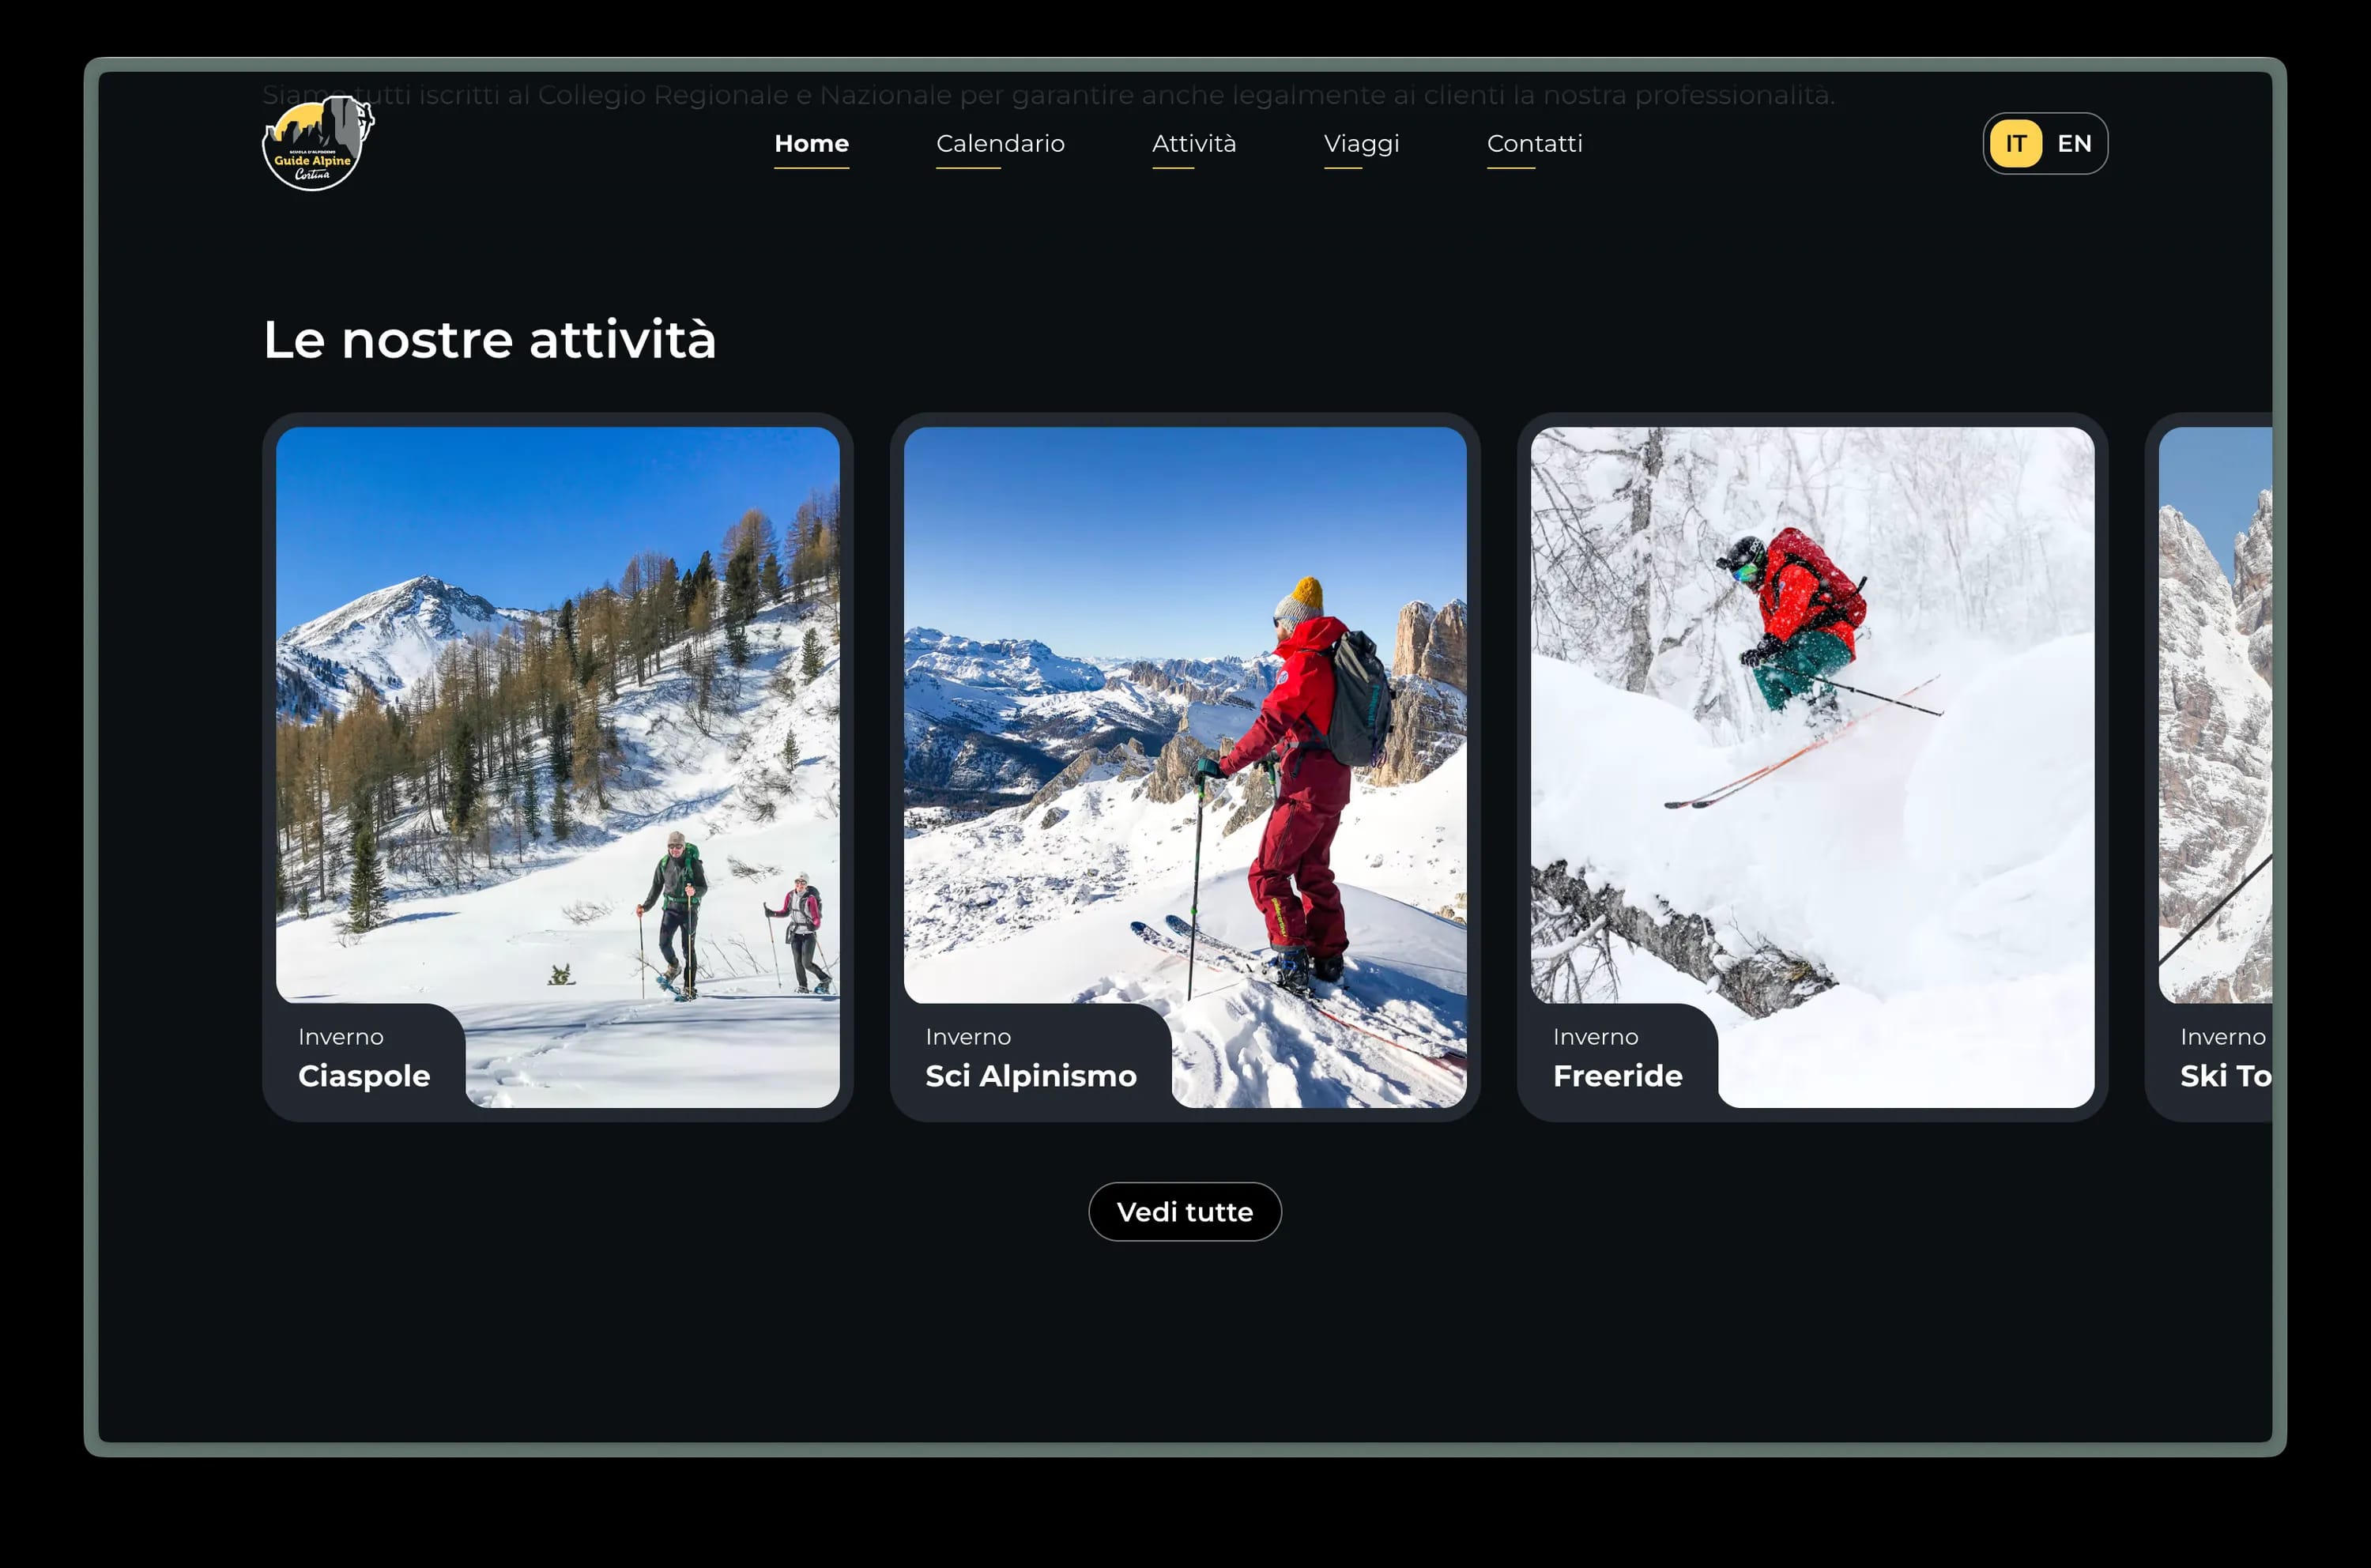Navigate to the Home page
Image resolution: width=2371 pixels, height=1568 pixels.
811,143
